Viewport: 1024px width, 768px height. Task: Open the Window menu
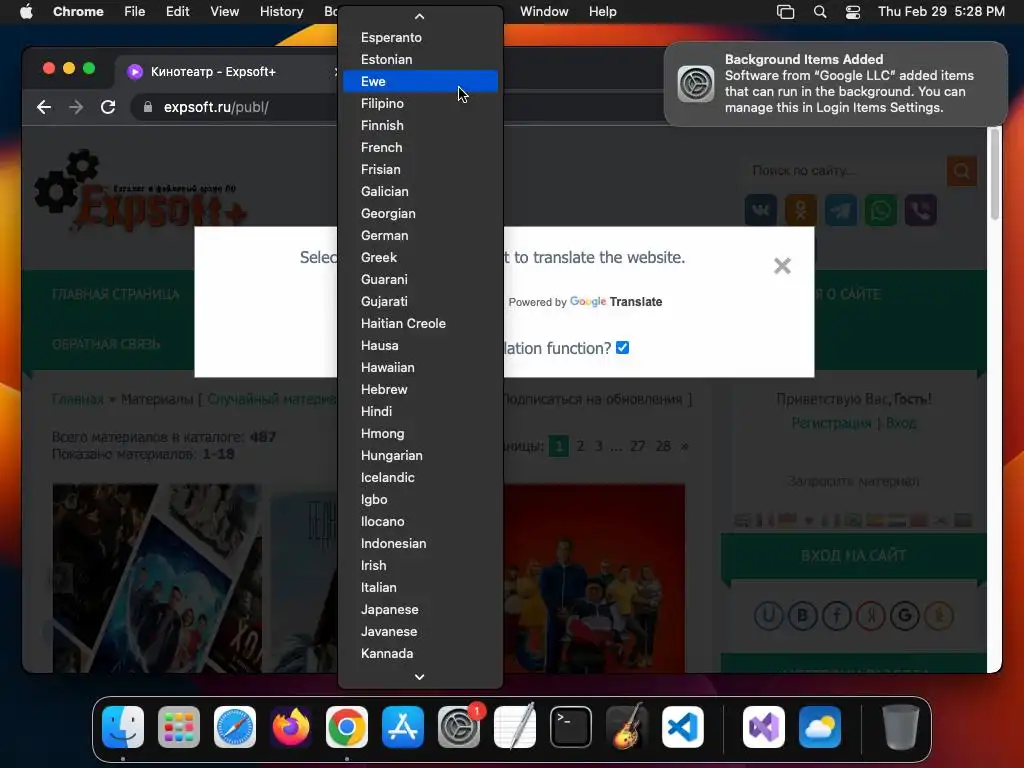click(x=544, y=12)
